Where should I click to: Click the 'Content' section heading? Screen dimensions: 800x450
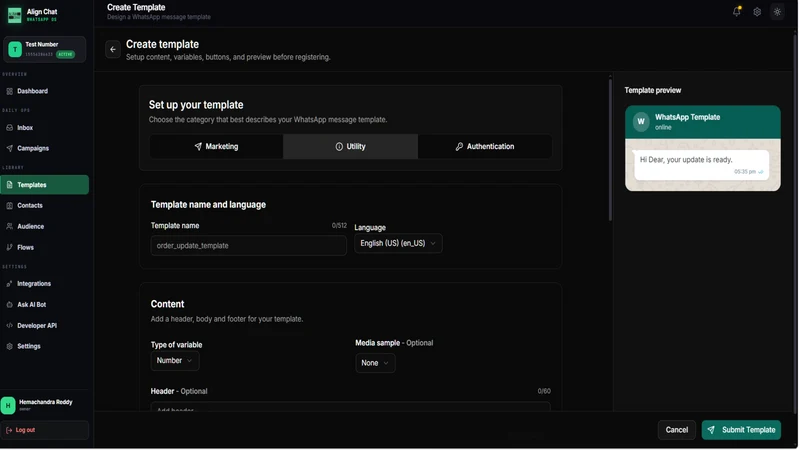point(167,304)
